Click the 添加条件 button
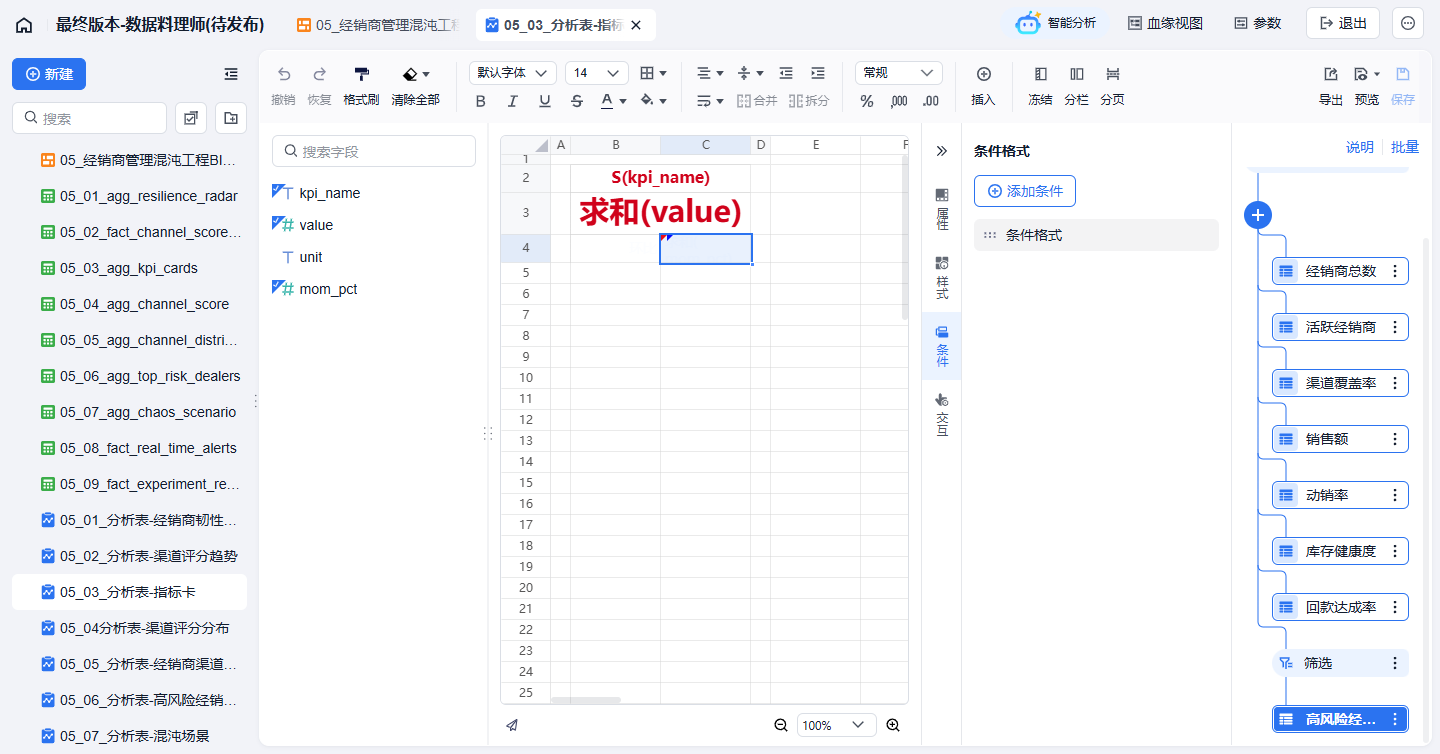 (x=1025, y=191)
